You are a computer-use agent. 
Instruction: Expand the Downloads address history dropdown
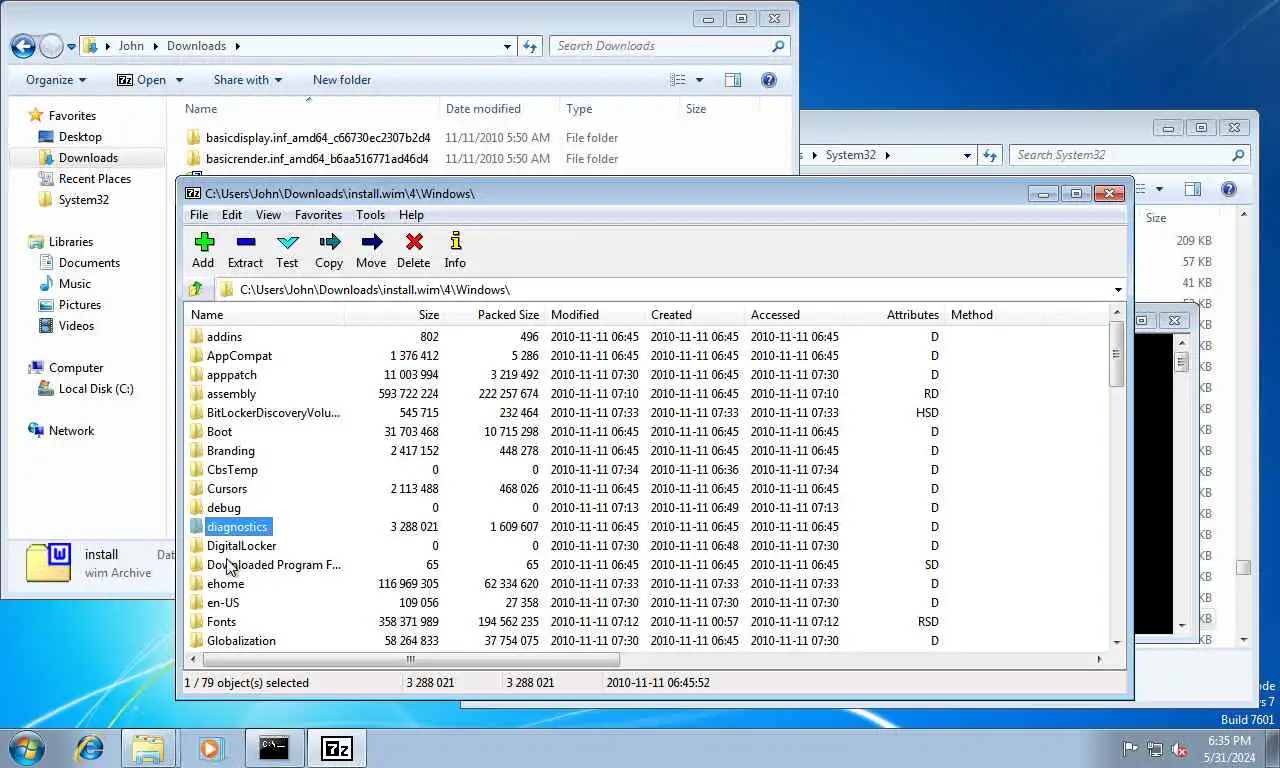coord(508,46)
